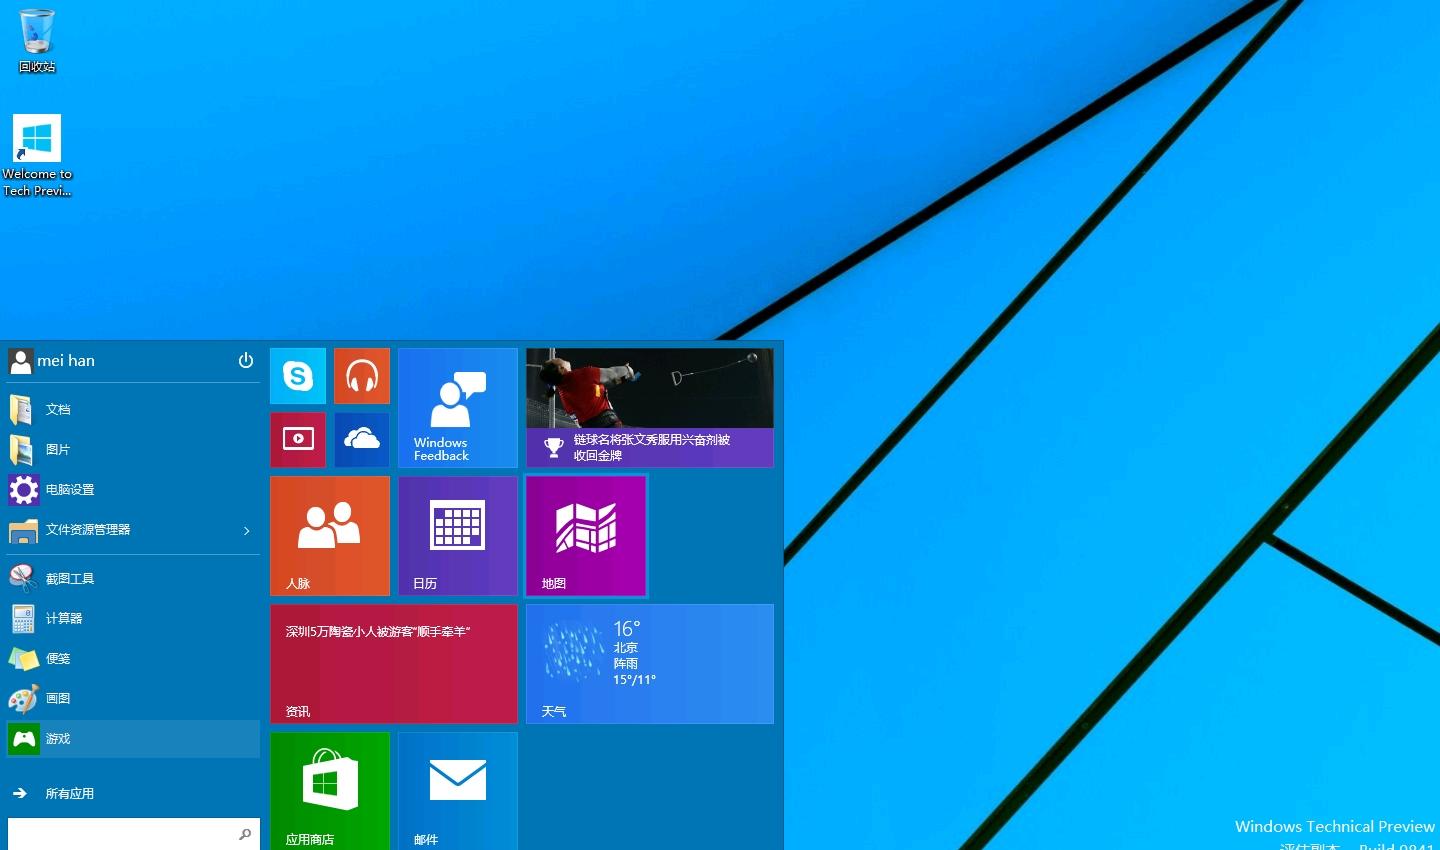Open the Music headphones tile
Viewport: 1440px width, 850px height.
tap(362, 376)
